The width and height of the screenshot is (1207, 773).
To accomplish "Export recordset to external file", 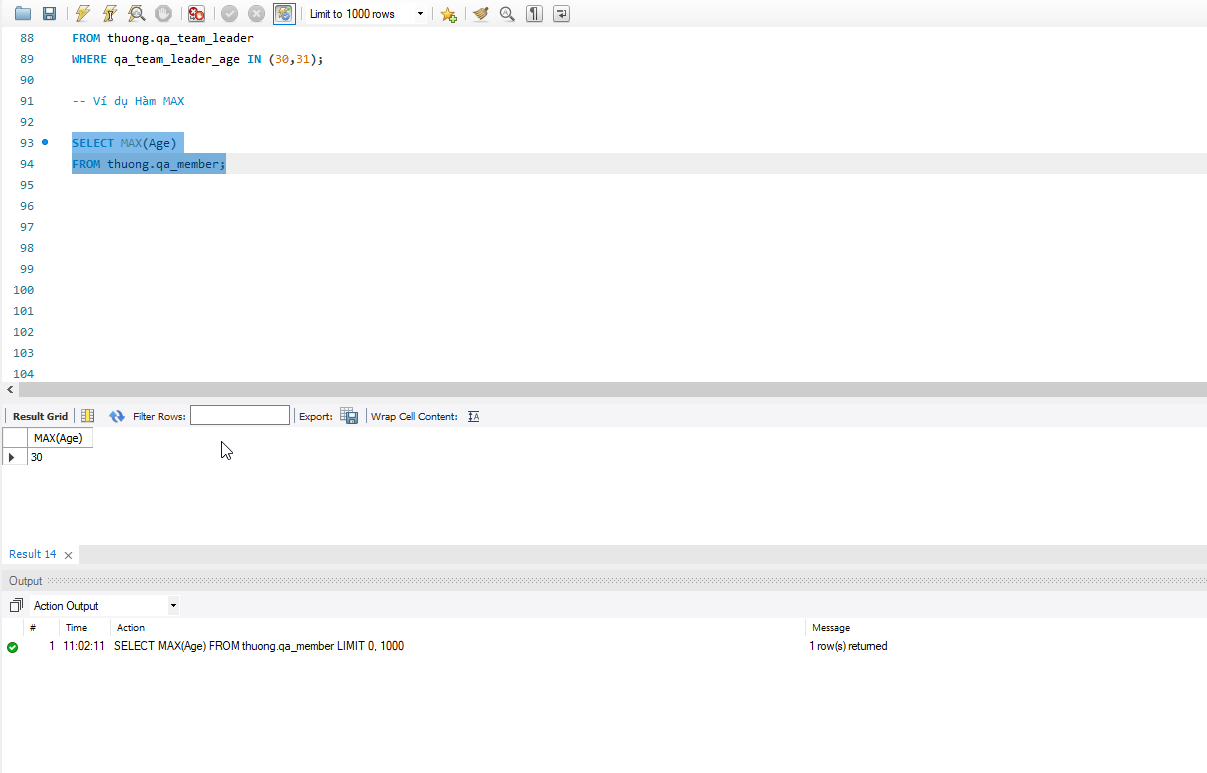I will pyautogui.click(x=349, y=416).
